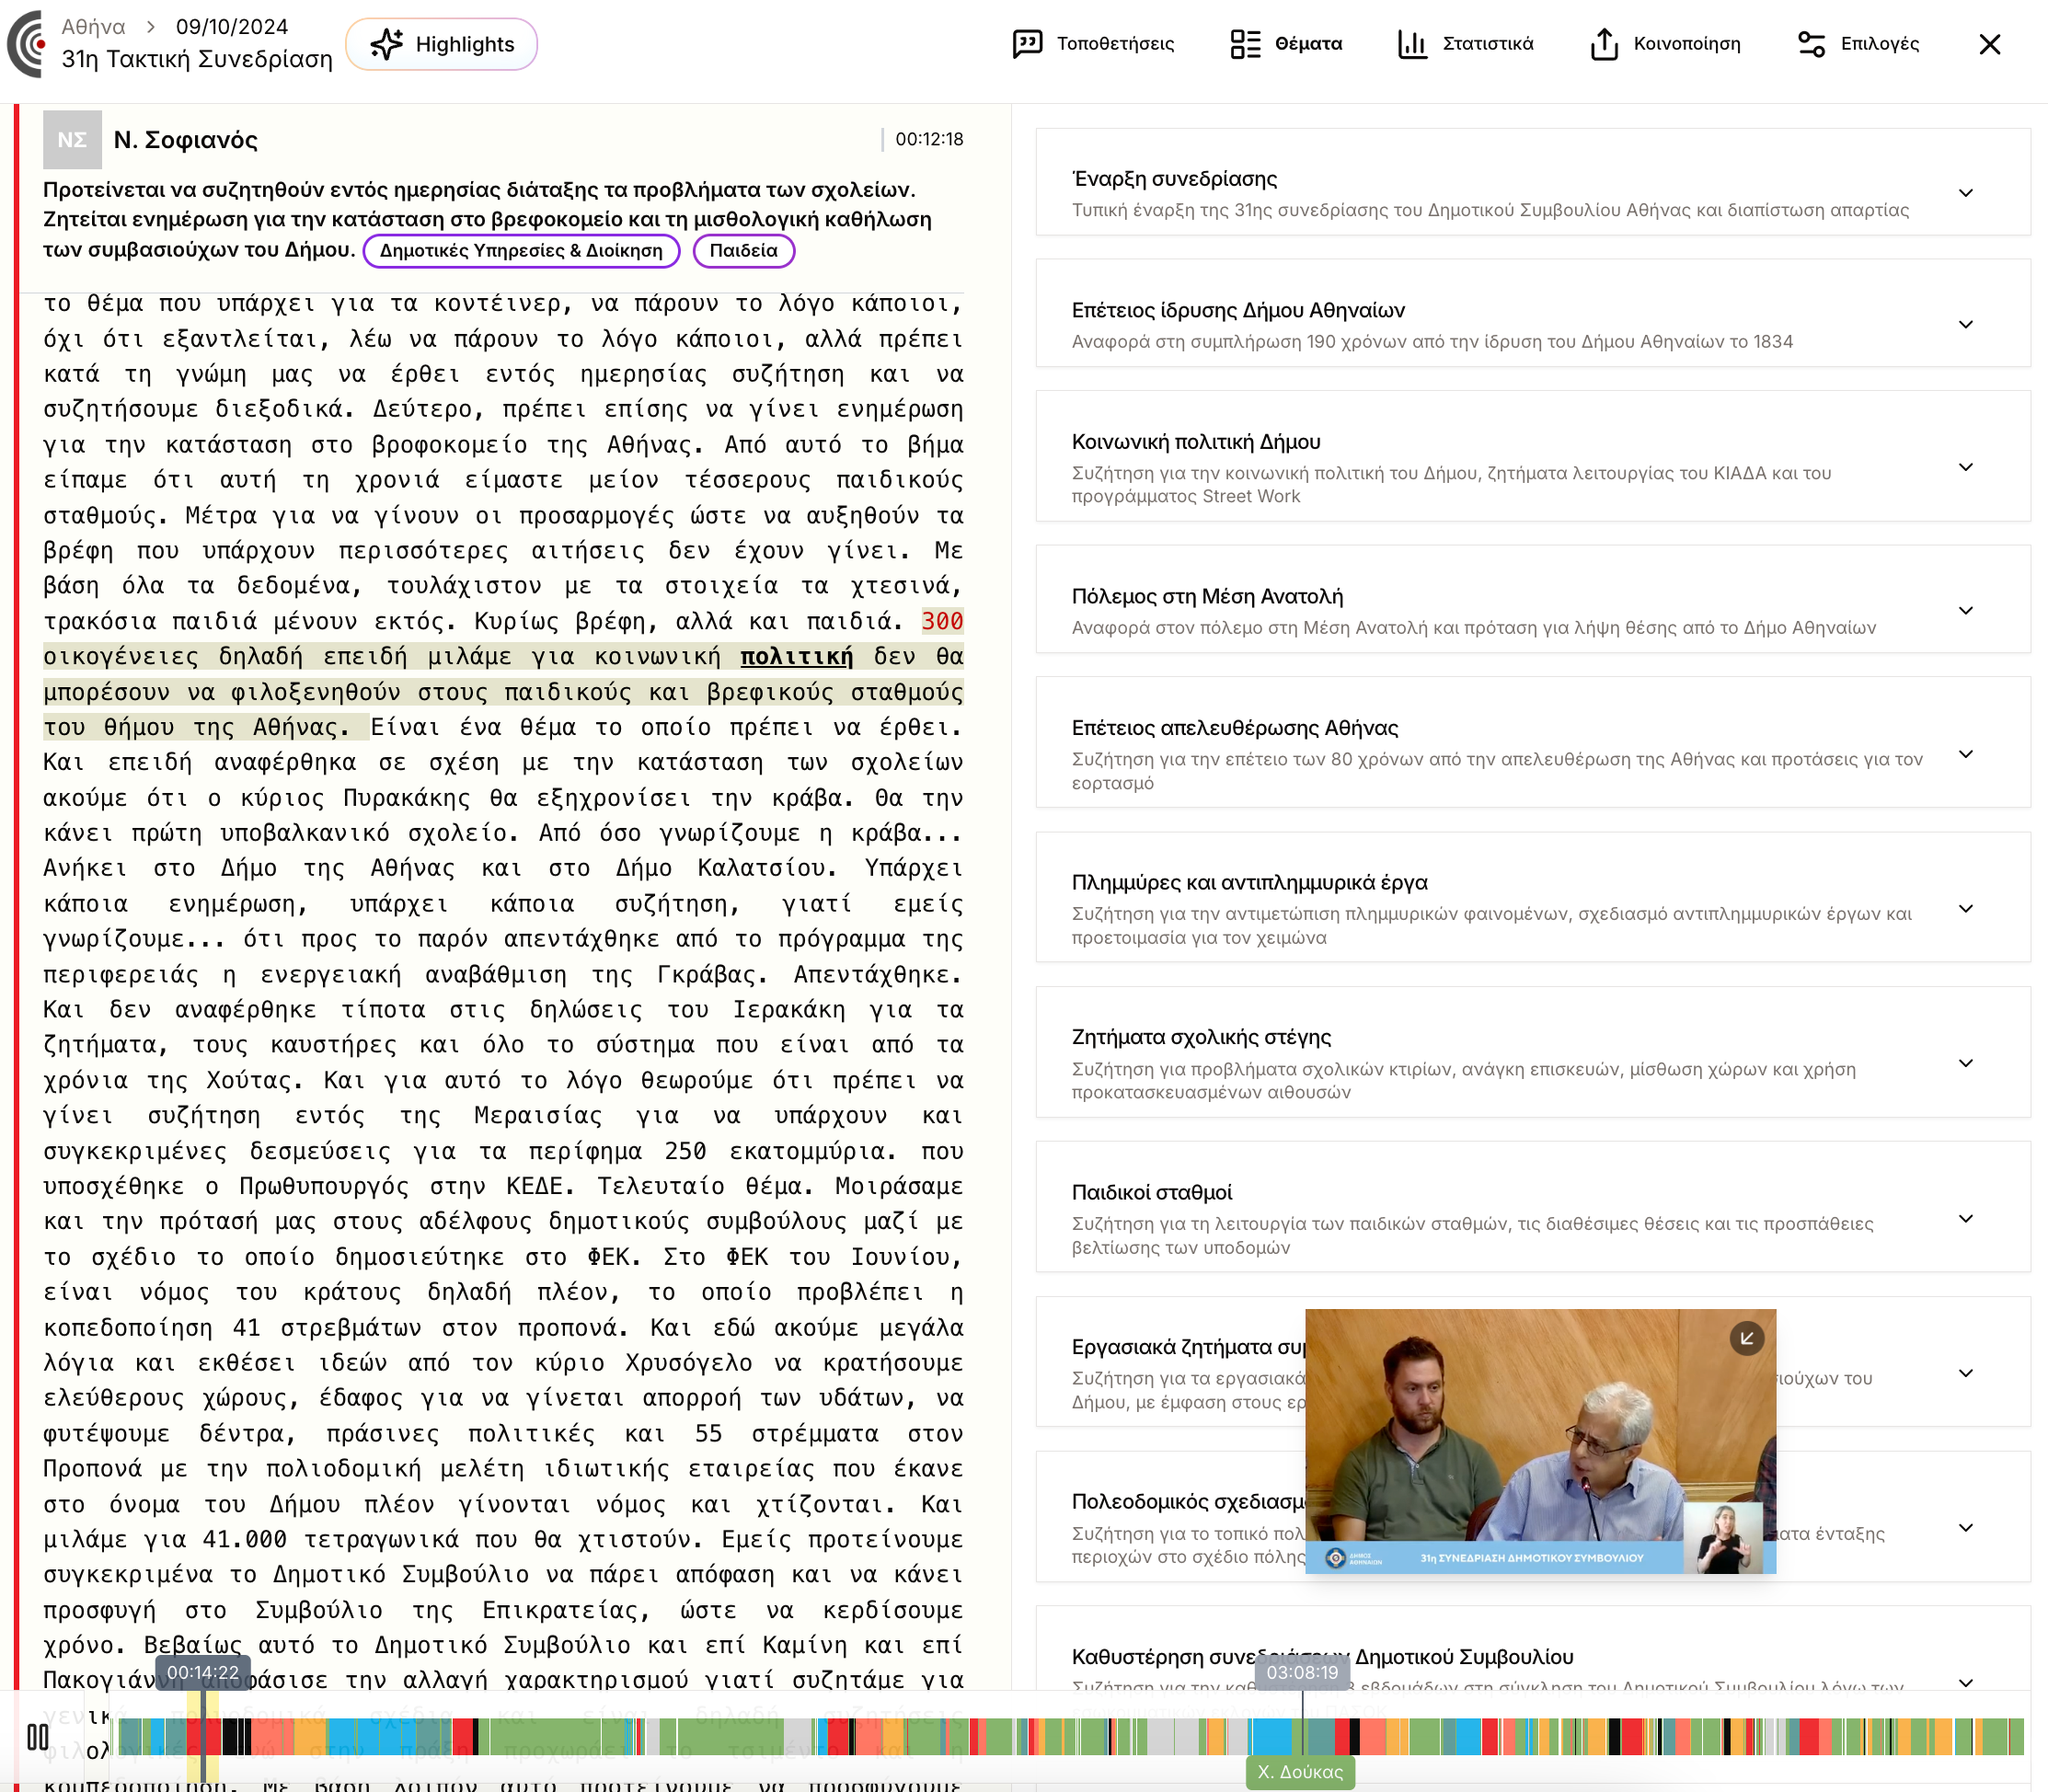This screenshot has height=1792, width=2048.
Task: Expand the Εργασιακά ζητήματα topic chevron
Action: click(1965, 1373)
